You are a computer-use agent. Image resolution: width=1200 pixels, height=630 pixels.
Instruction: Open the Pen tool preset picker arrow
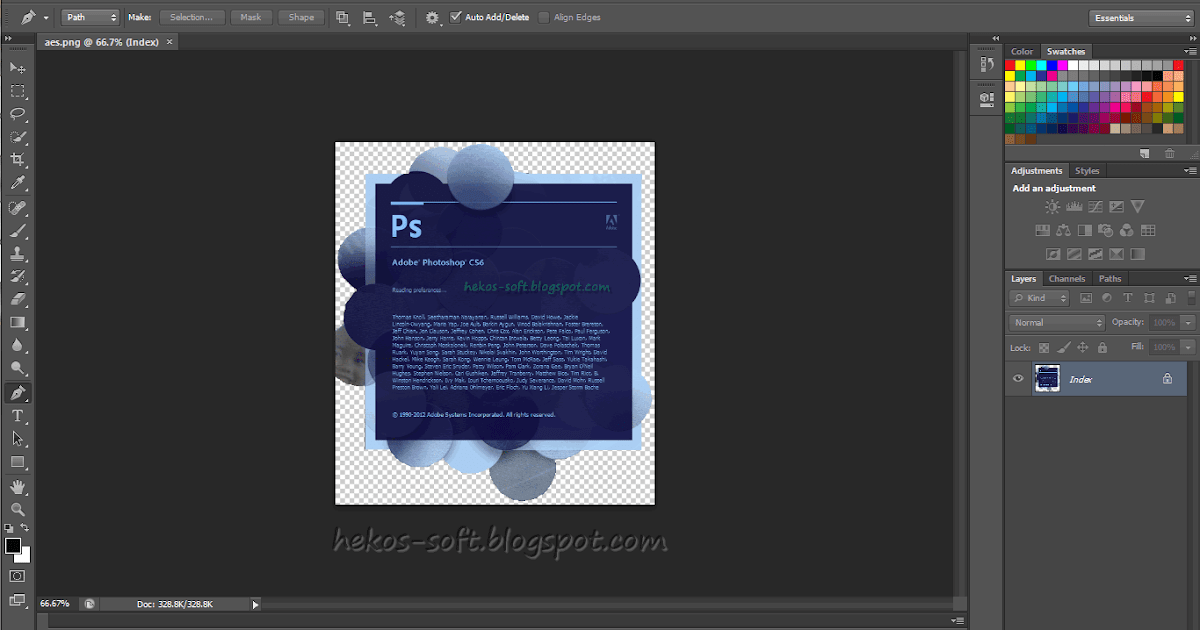[45, 18]
